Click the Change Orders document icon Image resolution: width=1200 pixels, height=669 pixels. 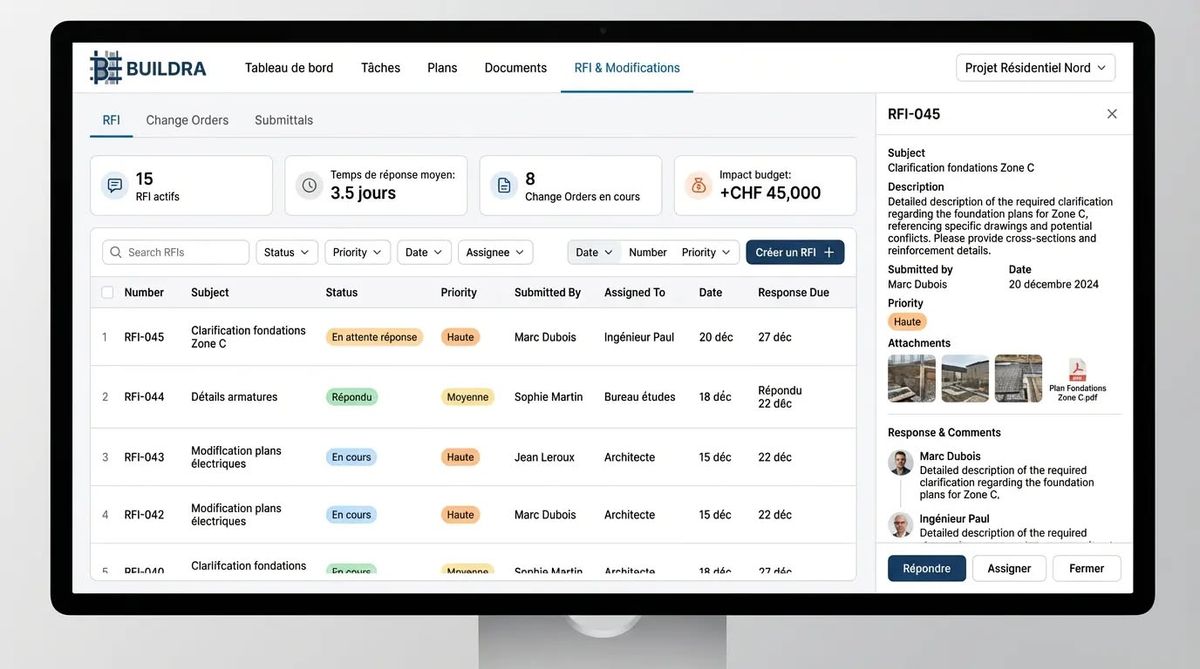coord(504,185)
